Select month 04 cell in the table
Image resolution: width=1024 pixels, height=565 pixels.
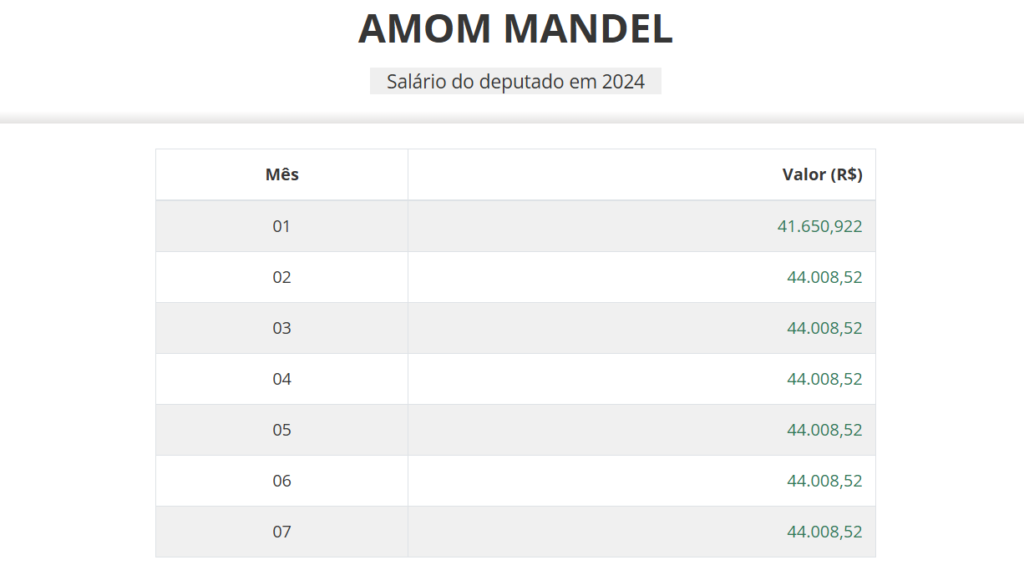coord(282,379)
